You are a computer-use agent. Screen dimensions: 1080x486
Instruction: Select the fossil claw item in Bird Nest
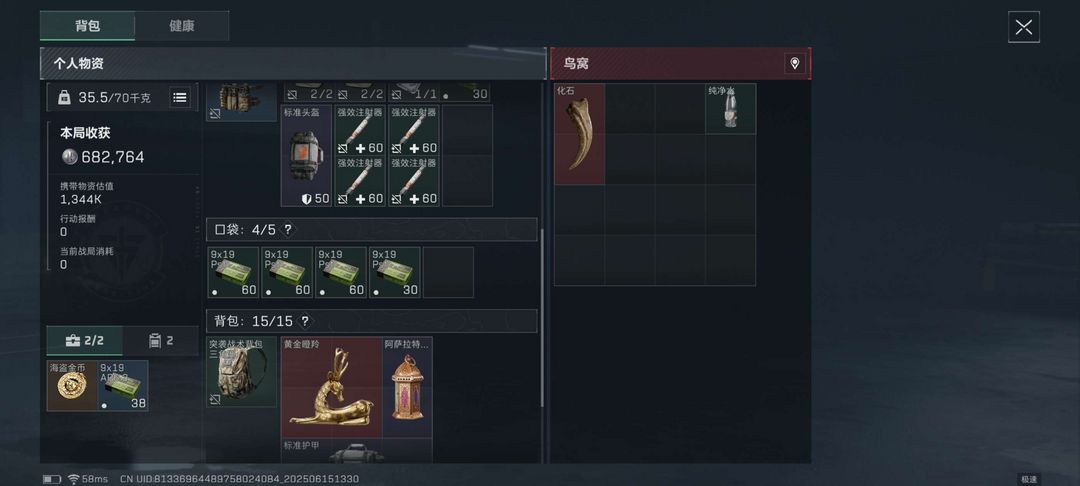tap(579, 134)
